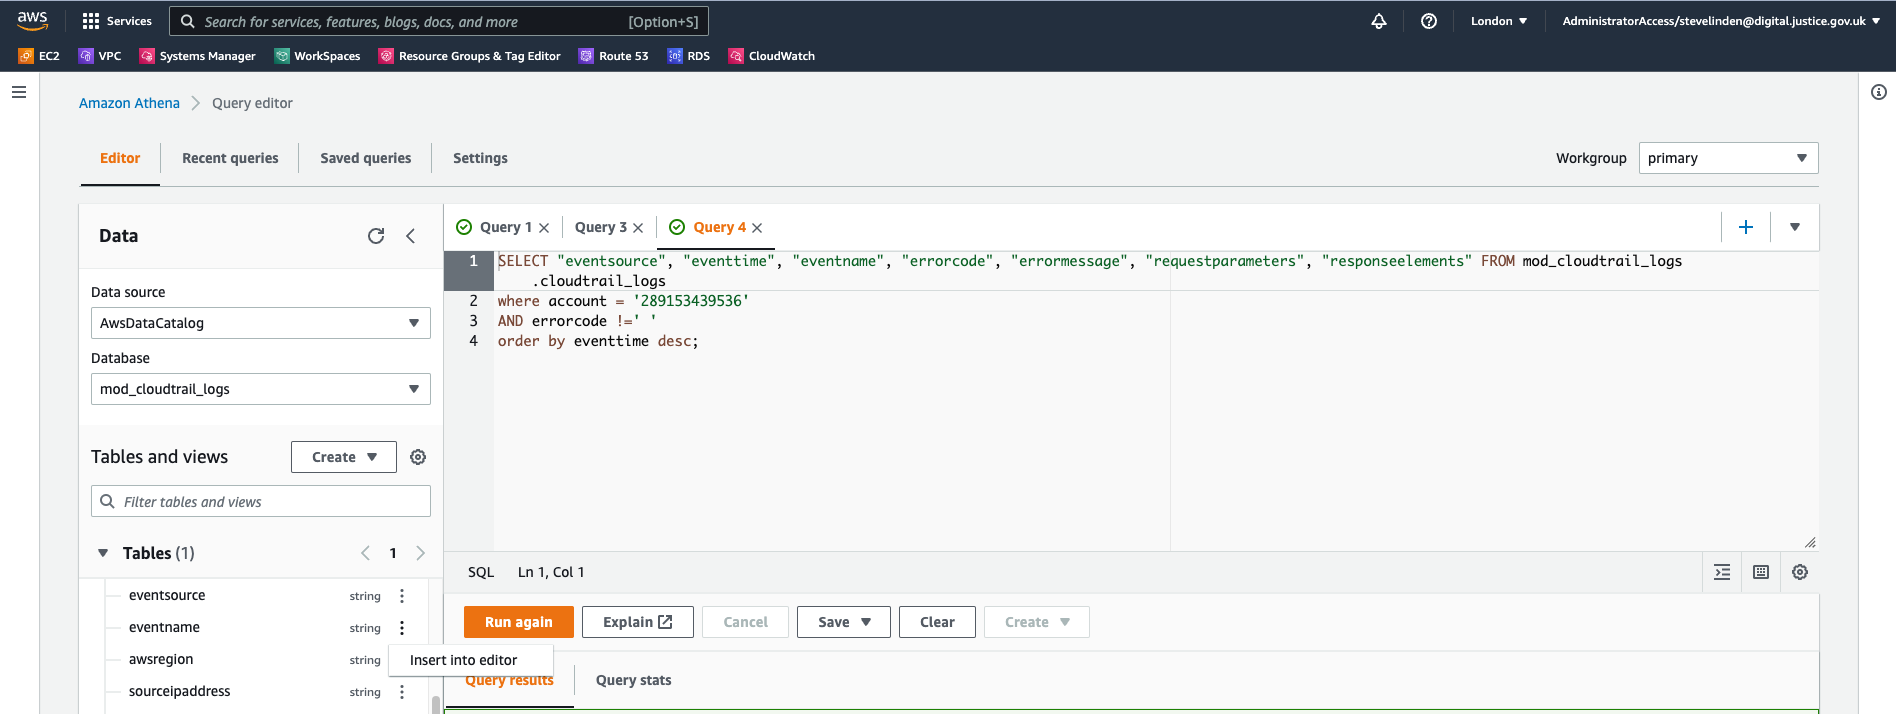Switch to the Recent queries tab
Screen dimensions: 1896x714
(230, 158)
